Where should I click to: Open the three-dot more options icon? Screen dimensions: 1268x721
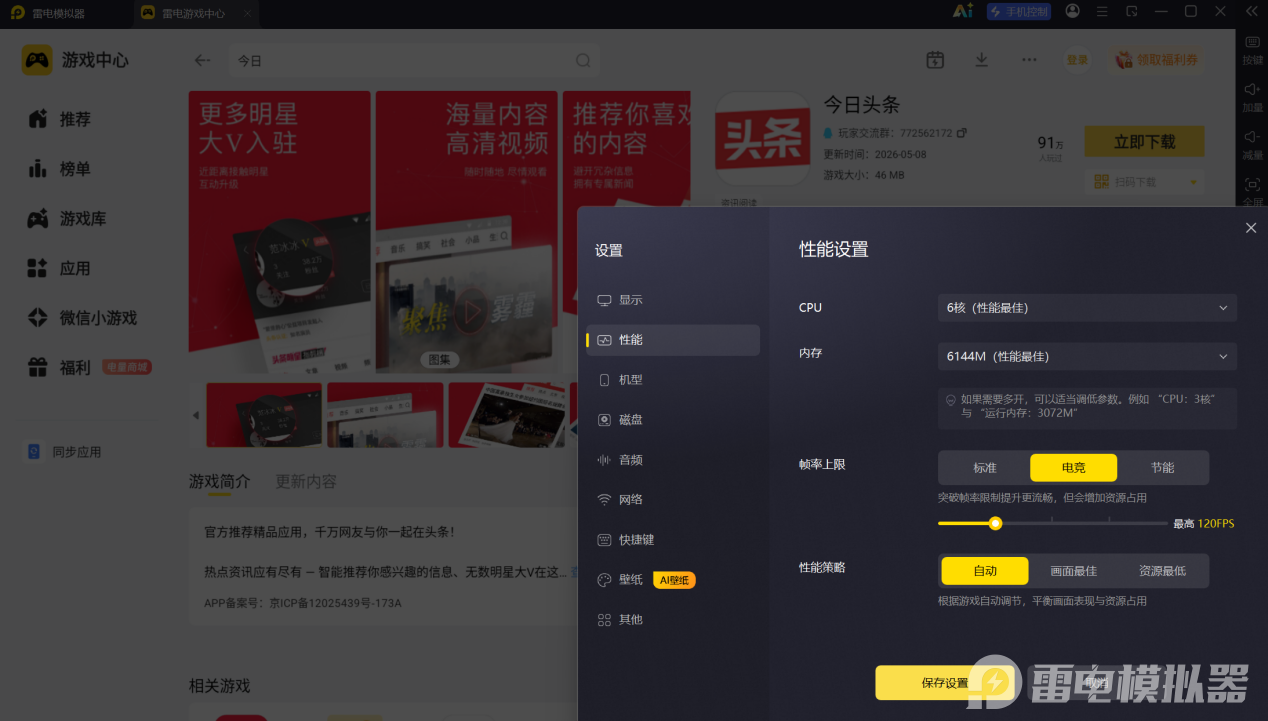coord(1029,60)
